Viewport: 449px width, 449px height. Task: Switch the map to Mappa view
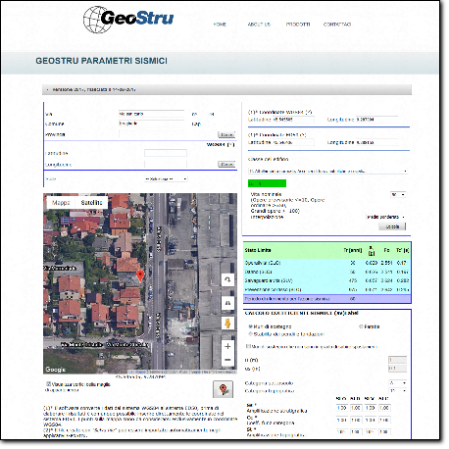(x=61, y=203)
